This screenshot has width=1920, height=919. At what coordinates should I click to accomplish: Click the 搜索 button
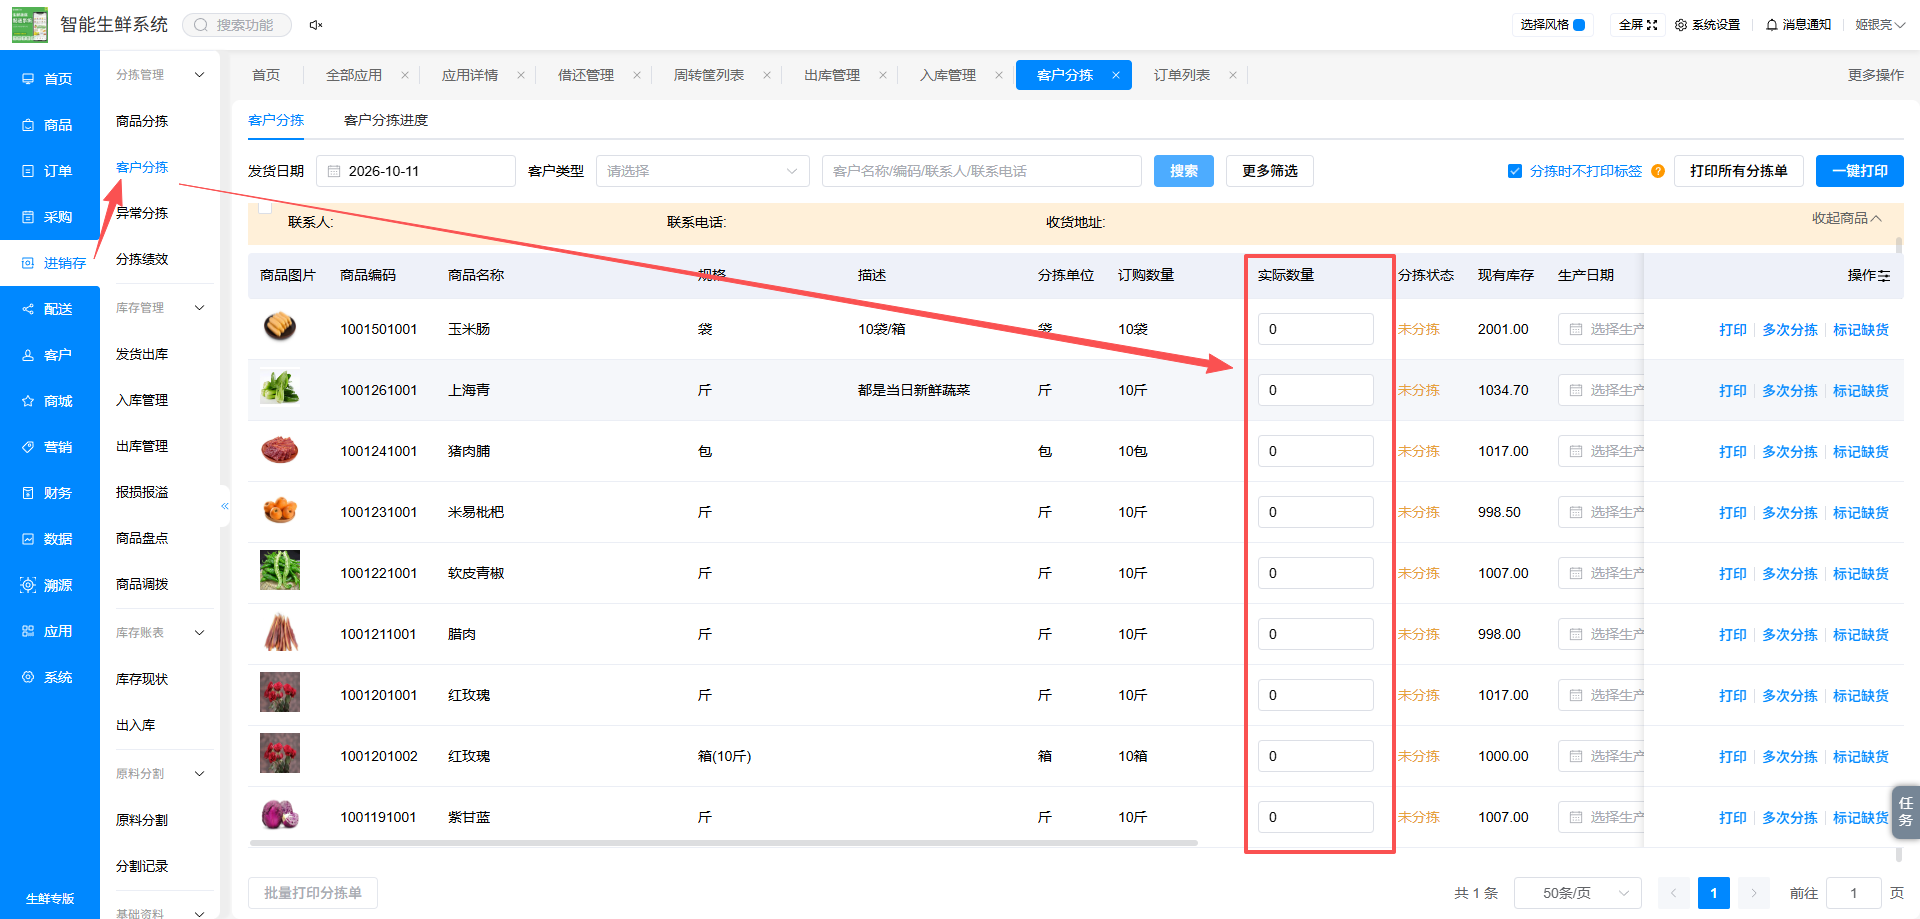pyautogui.click(x=1184, y=171)
